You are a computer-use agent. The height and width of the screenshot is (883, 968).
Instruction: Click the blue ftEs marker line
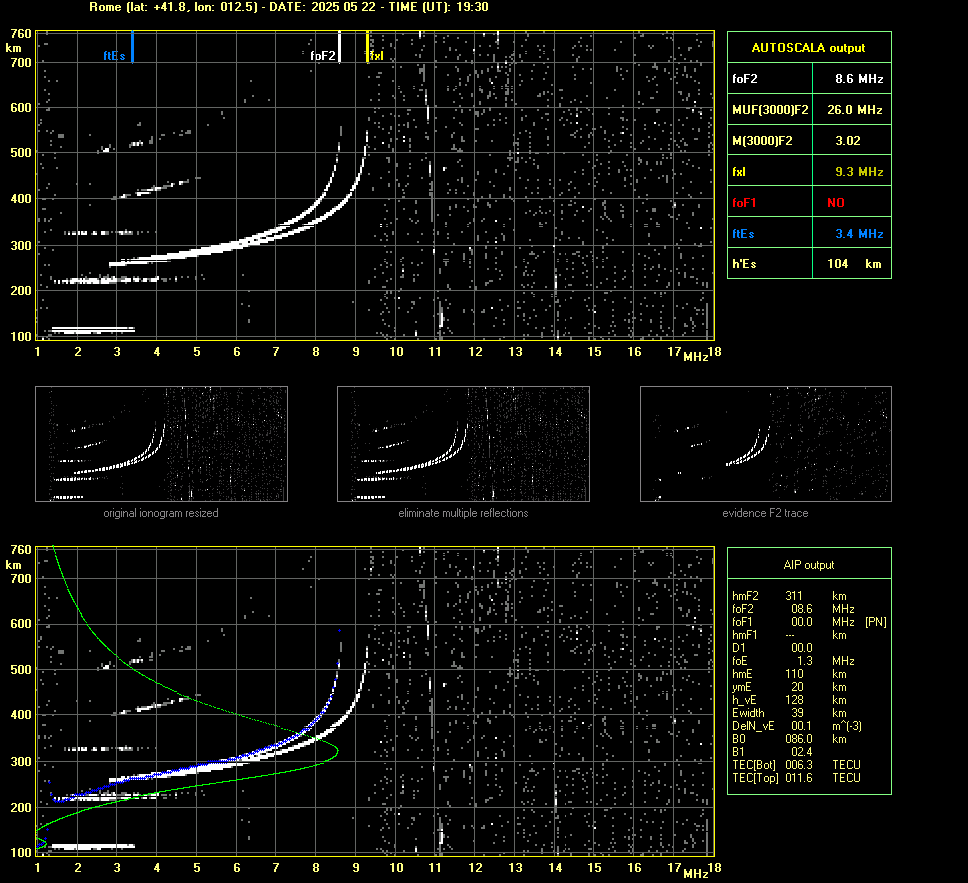[132, 46]
